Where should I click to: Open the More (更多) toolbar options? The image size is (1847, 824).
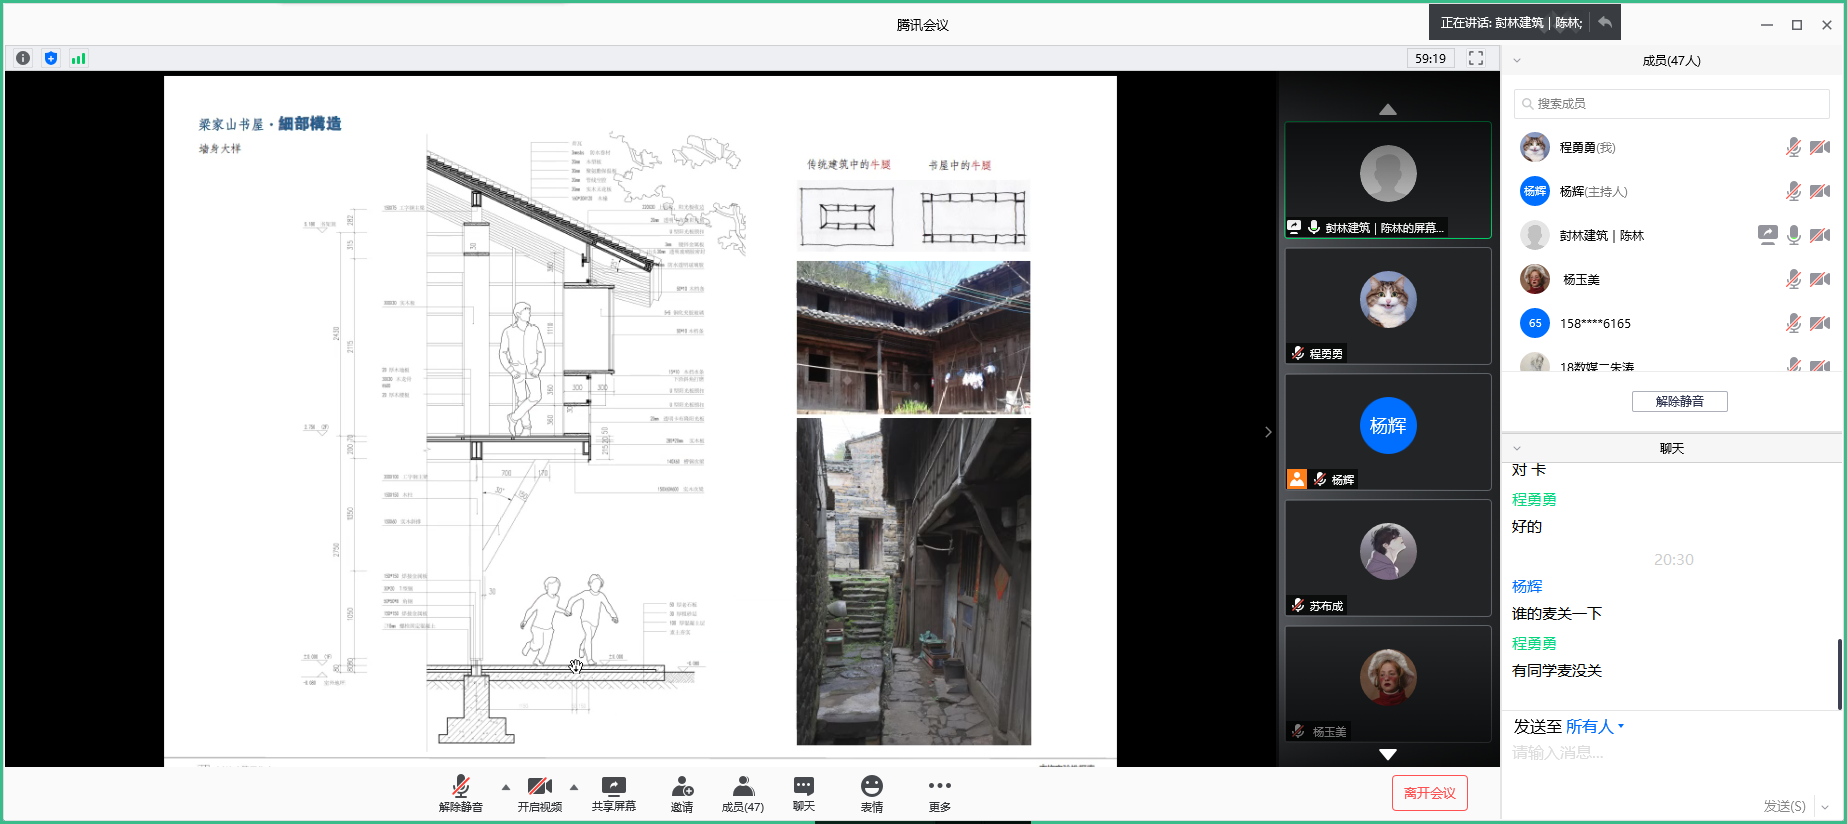tap(940, 794)
